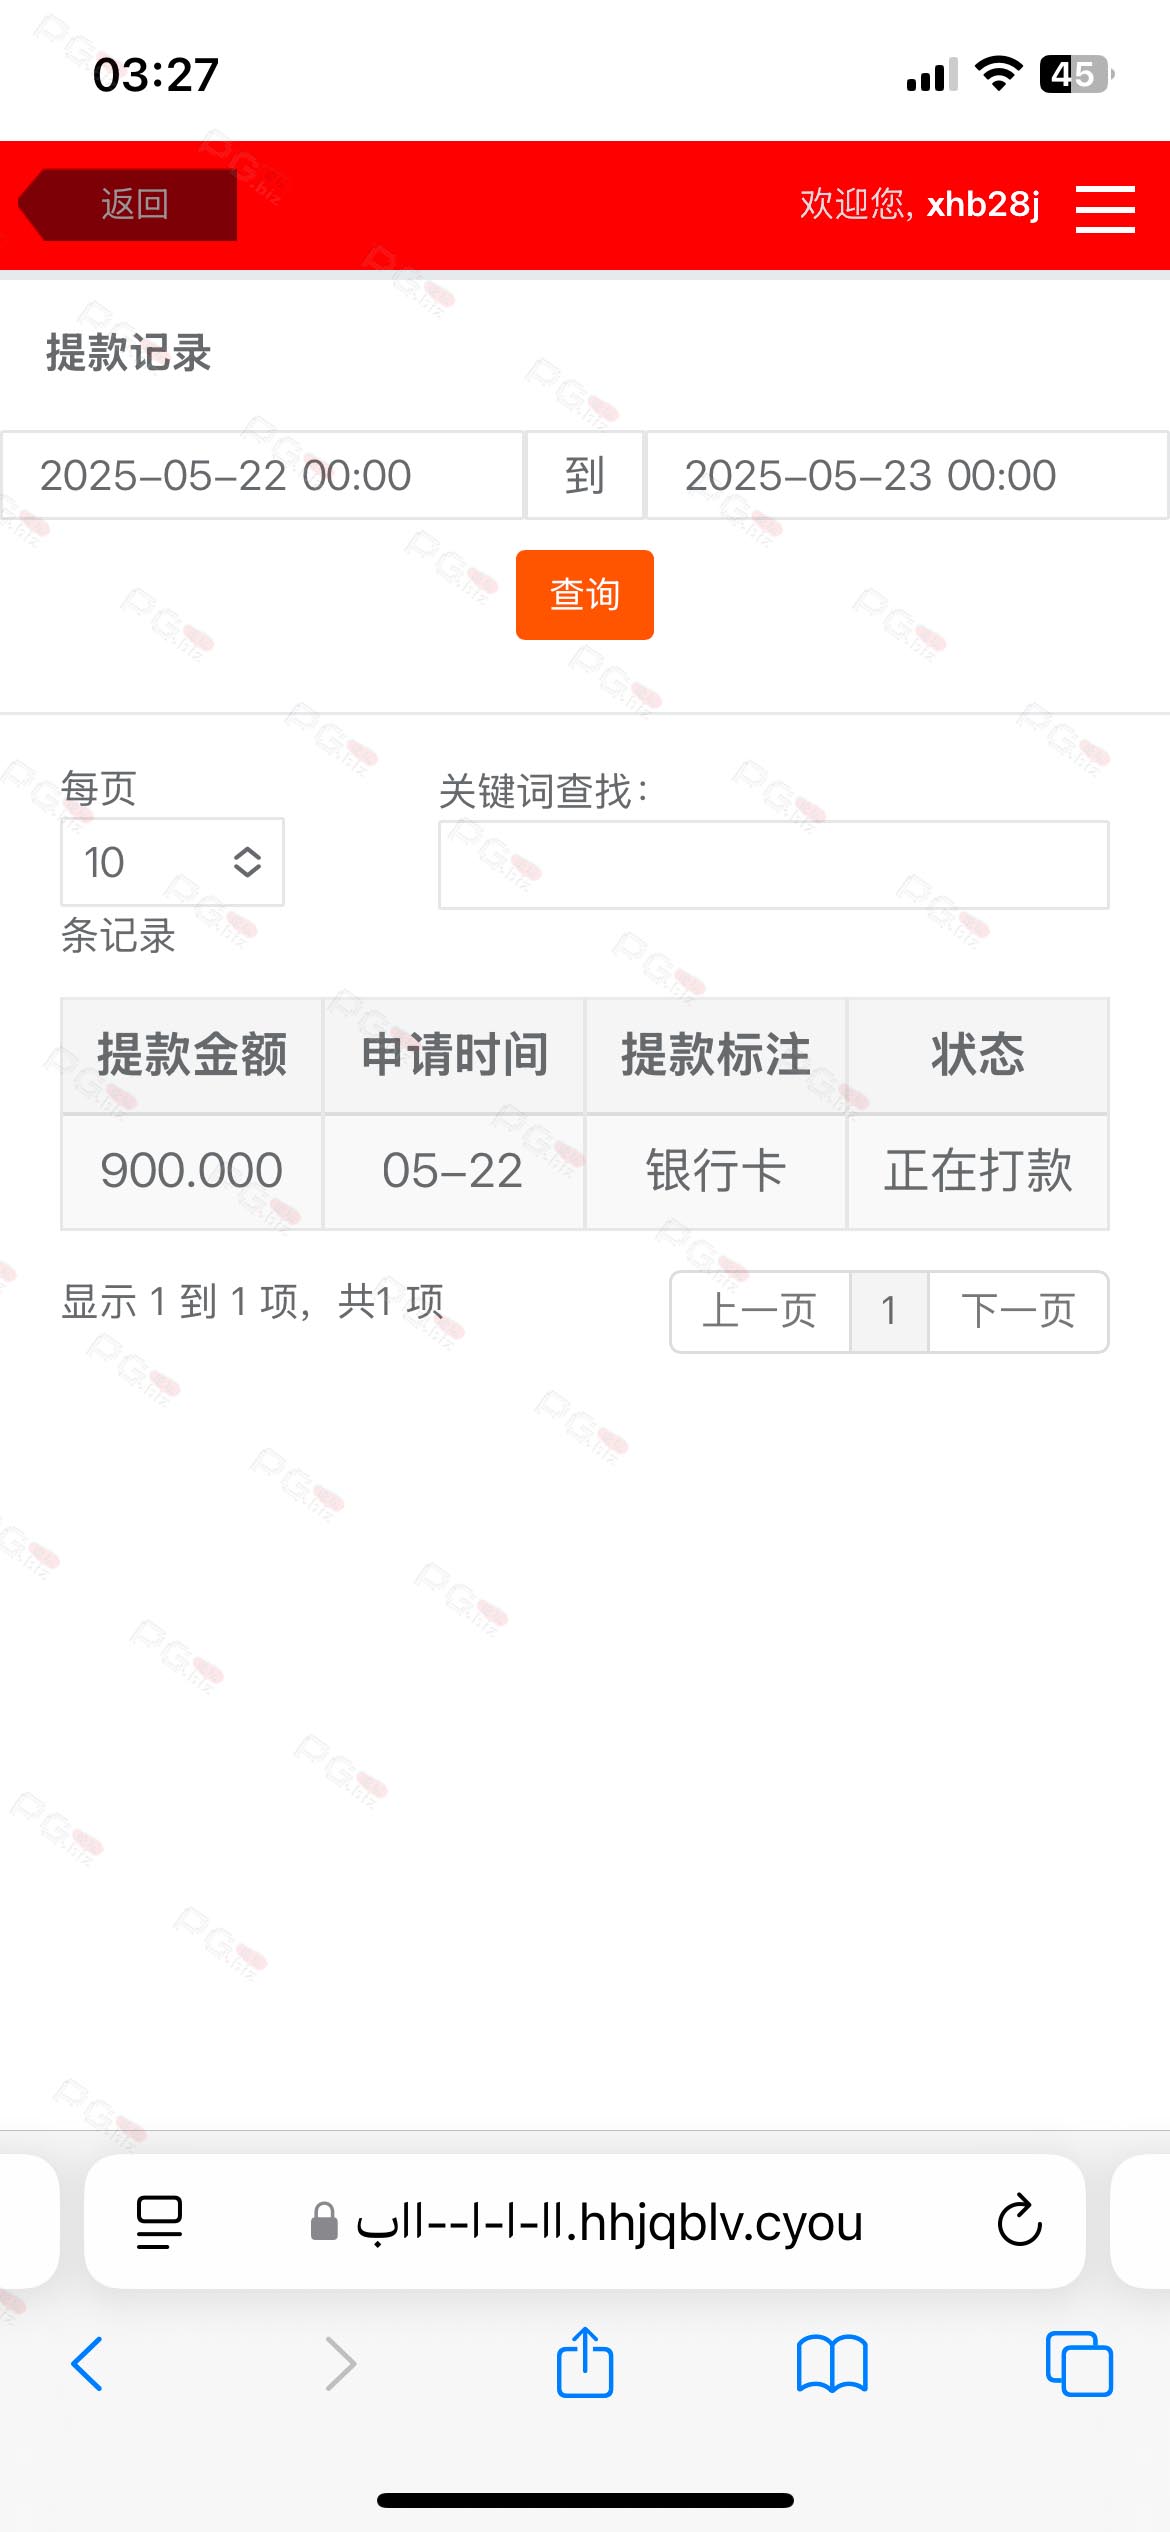Open the page settings reader icon
Screen dimensions: 1170x2532
point(159,2222)
